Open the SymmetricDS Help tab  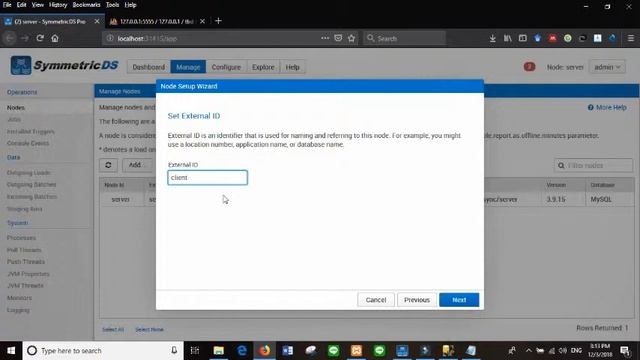click(292, 67)
